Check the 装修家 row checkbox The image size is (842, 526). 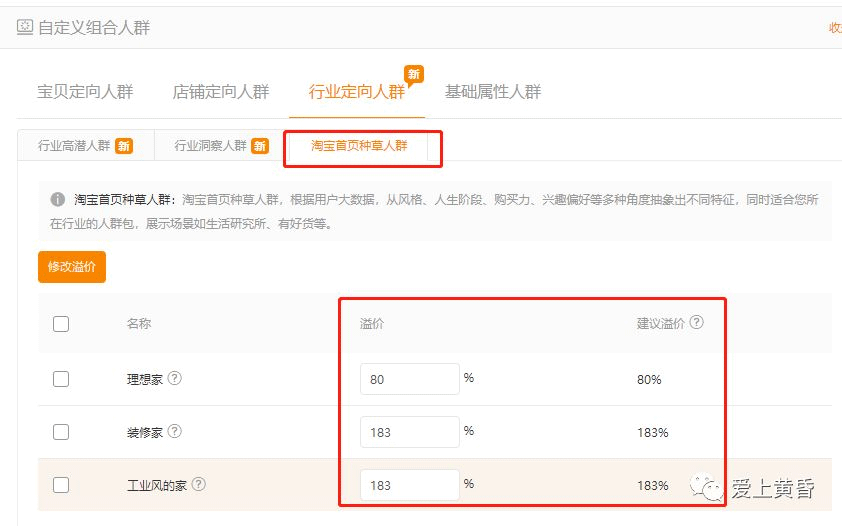(x=61, y=432)
